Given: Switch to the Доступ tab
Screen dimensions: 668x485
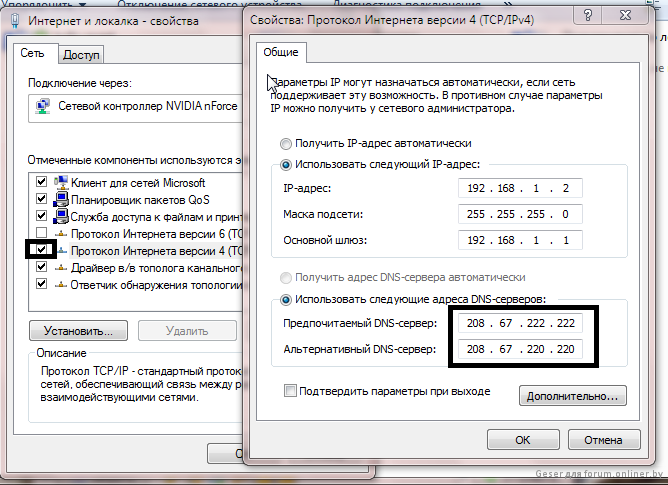Looking at the screenshot, I should 81,55.
